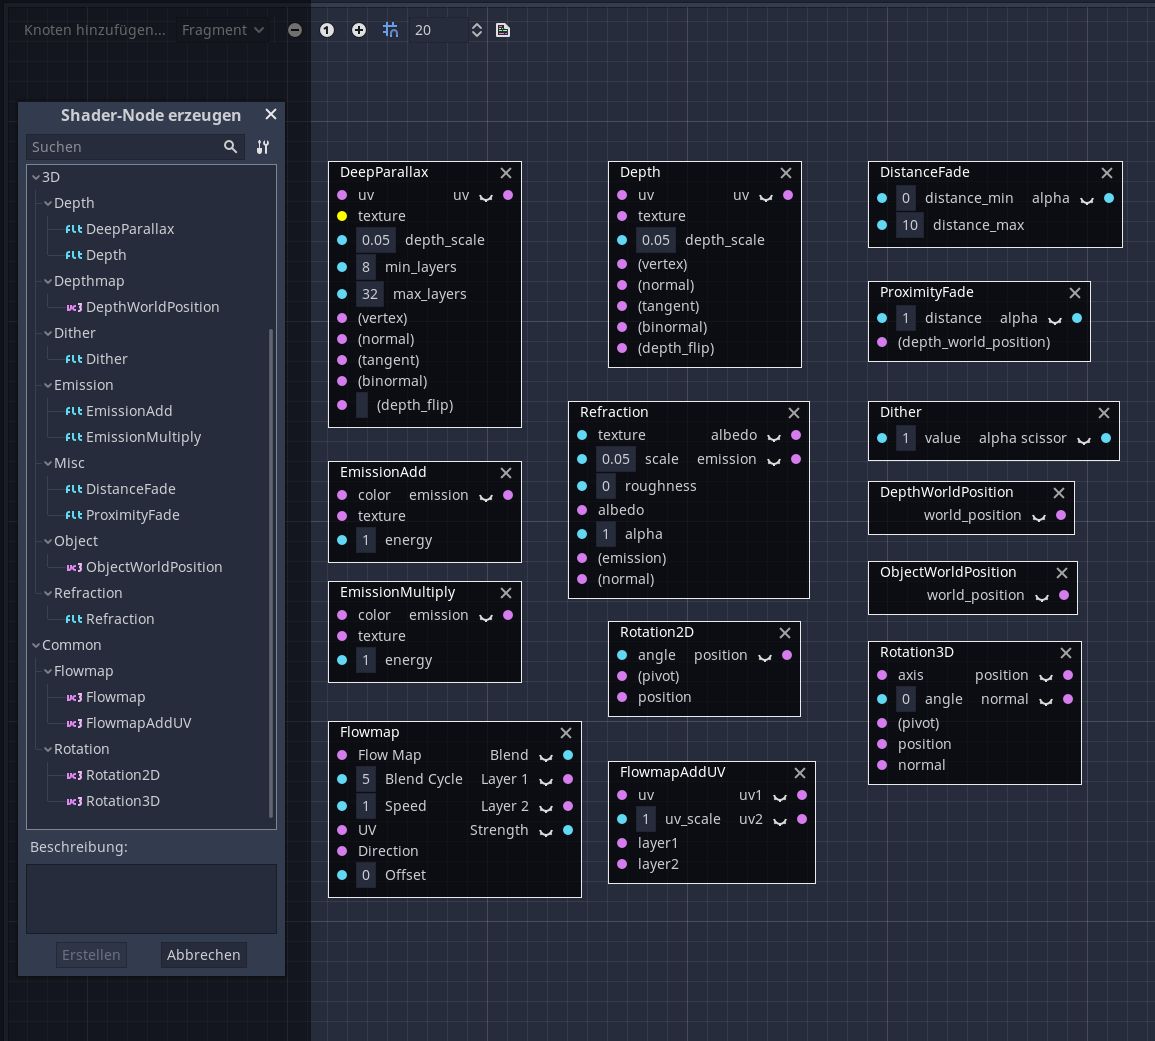Toggle grid snapping in the toolbar
The image size is (1155, 1041).
[x=390, y=30]
